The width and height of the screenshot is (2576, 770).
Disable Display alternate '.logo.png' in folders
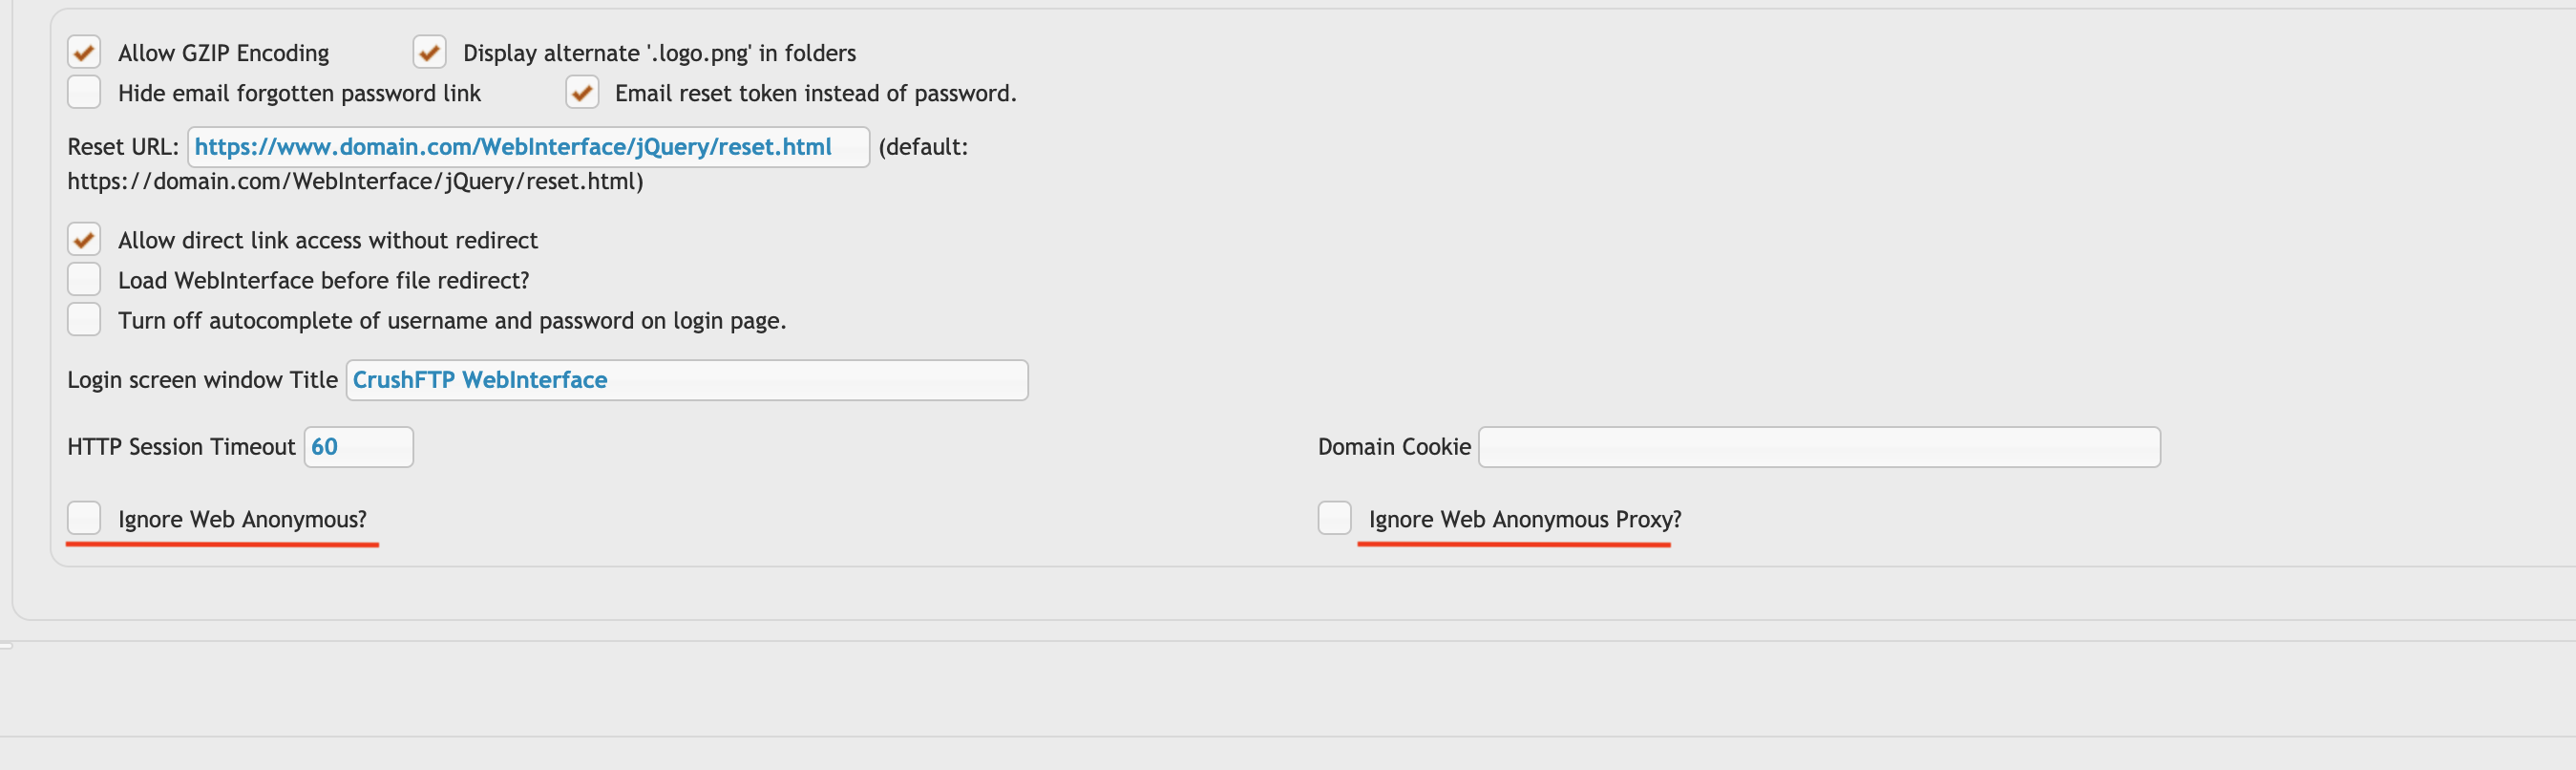pos(429,52)
